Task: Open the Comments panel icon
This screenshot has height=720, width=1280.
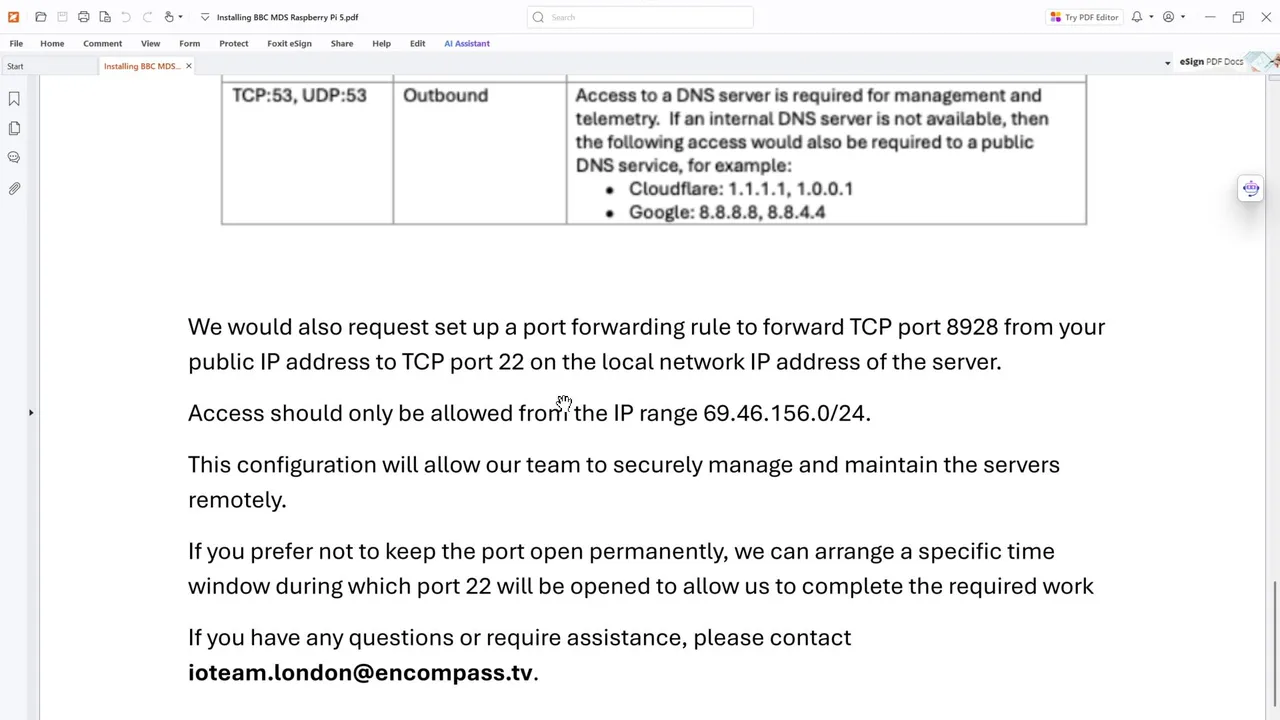Action: point(14,157)
